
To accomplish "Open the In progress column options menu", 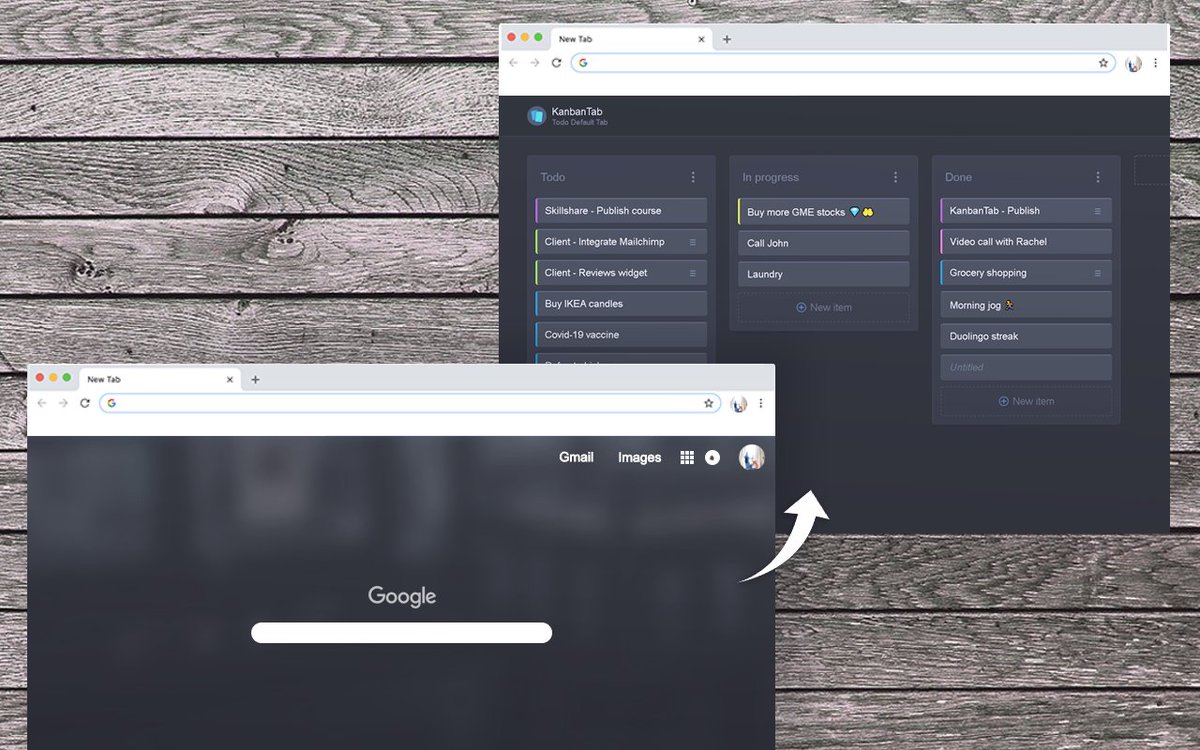I will tap(895, 177).
